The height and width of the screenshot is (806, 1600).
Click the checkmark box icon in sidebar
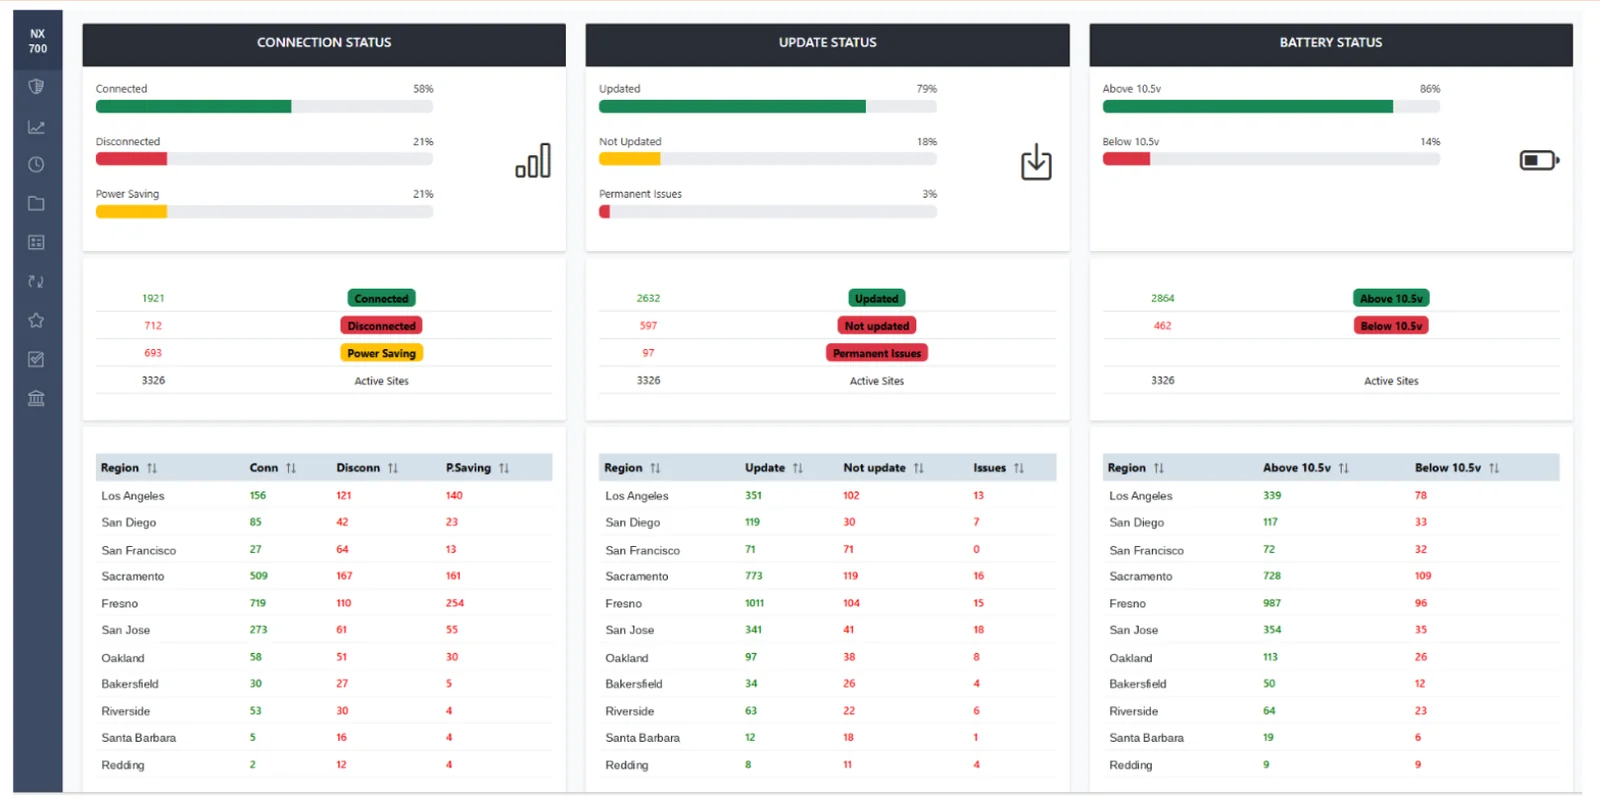(x=36, y=360)
